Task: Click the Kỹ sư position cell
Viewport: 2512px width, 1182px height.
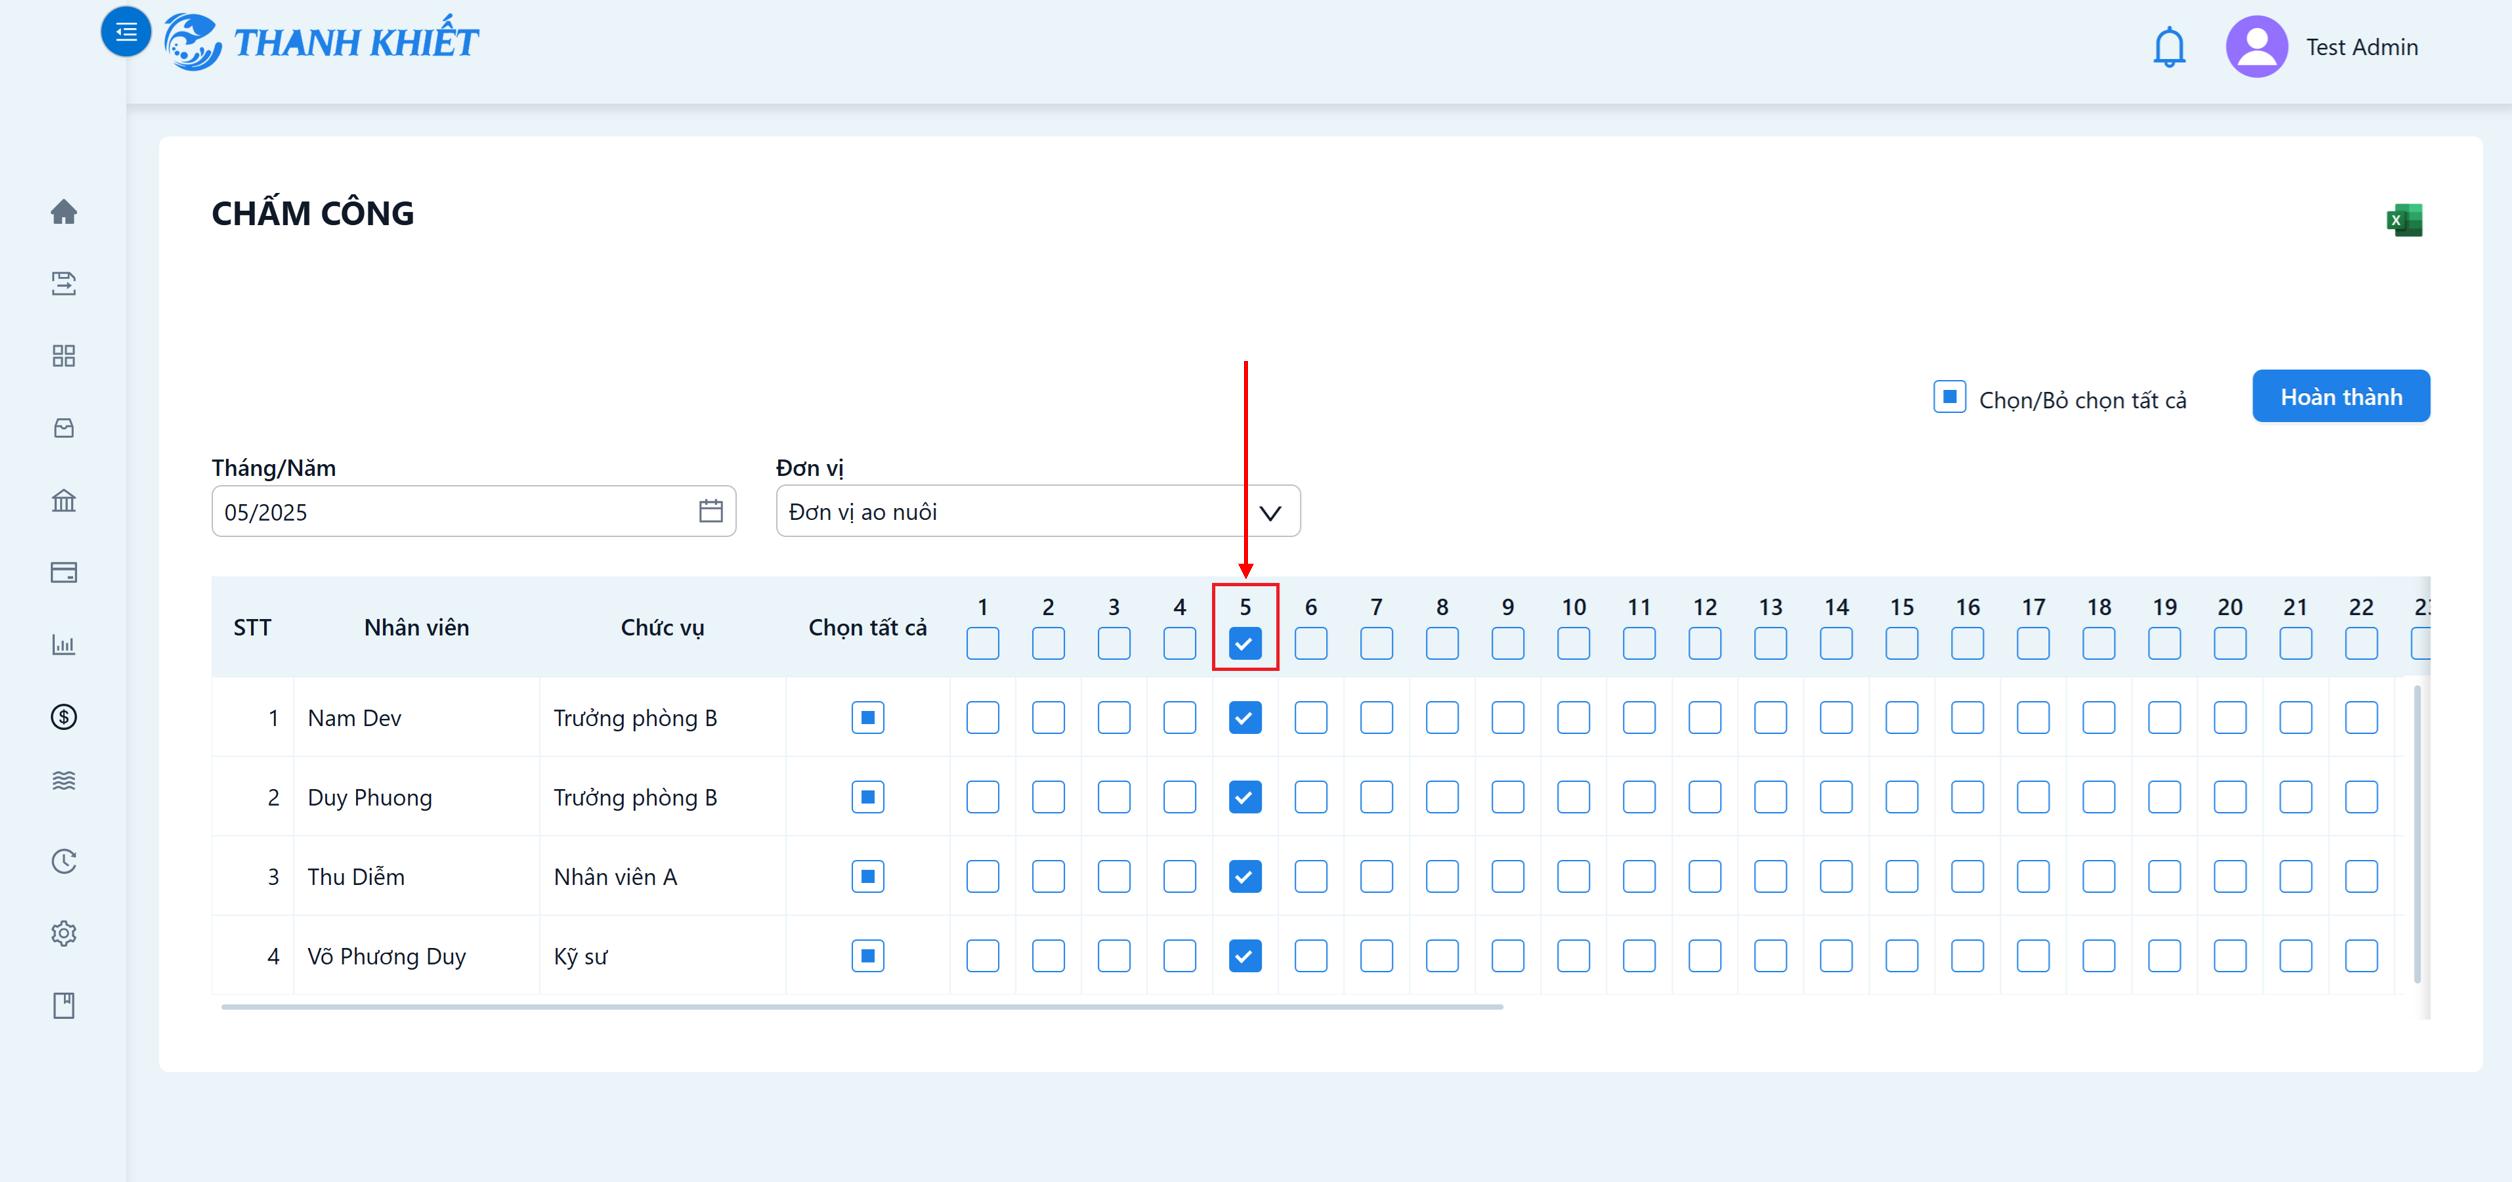Action: (662, 956)
